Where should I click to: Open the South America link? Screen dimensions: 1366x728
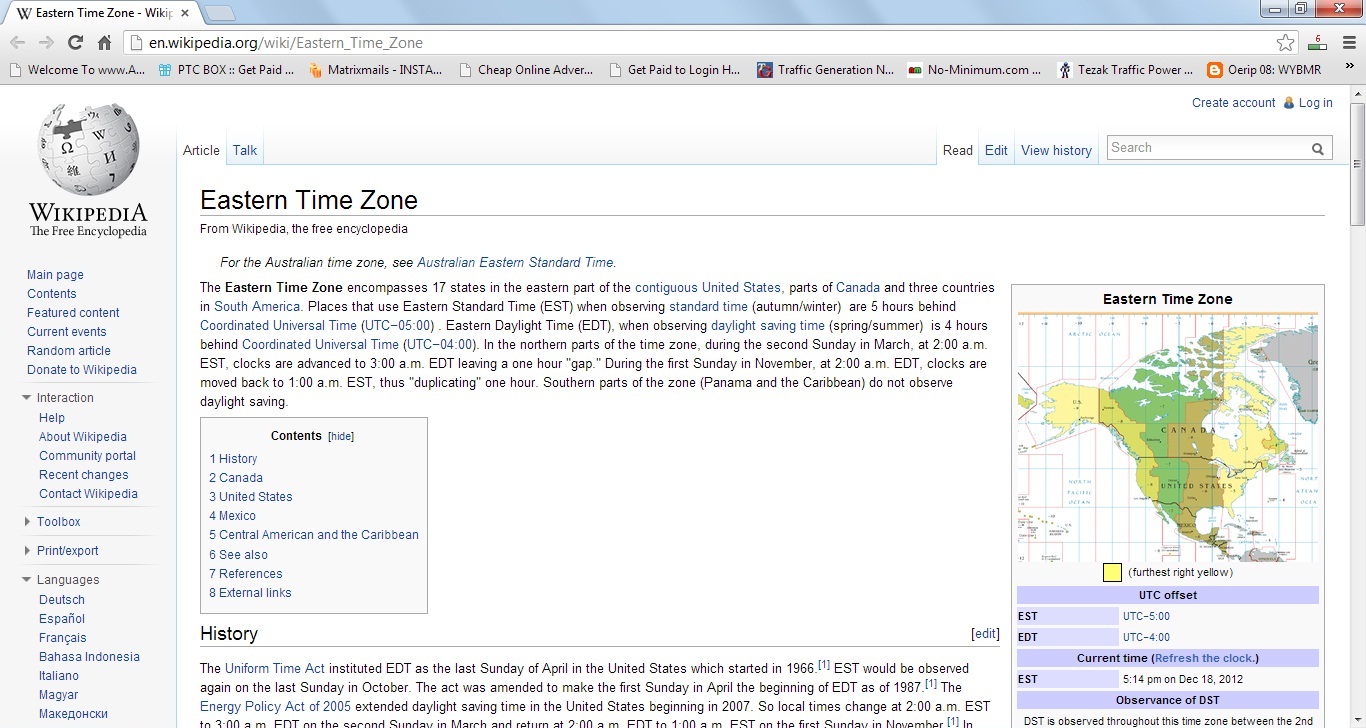pyautogui.click(x=257, y=307)
